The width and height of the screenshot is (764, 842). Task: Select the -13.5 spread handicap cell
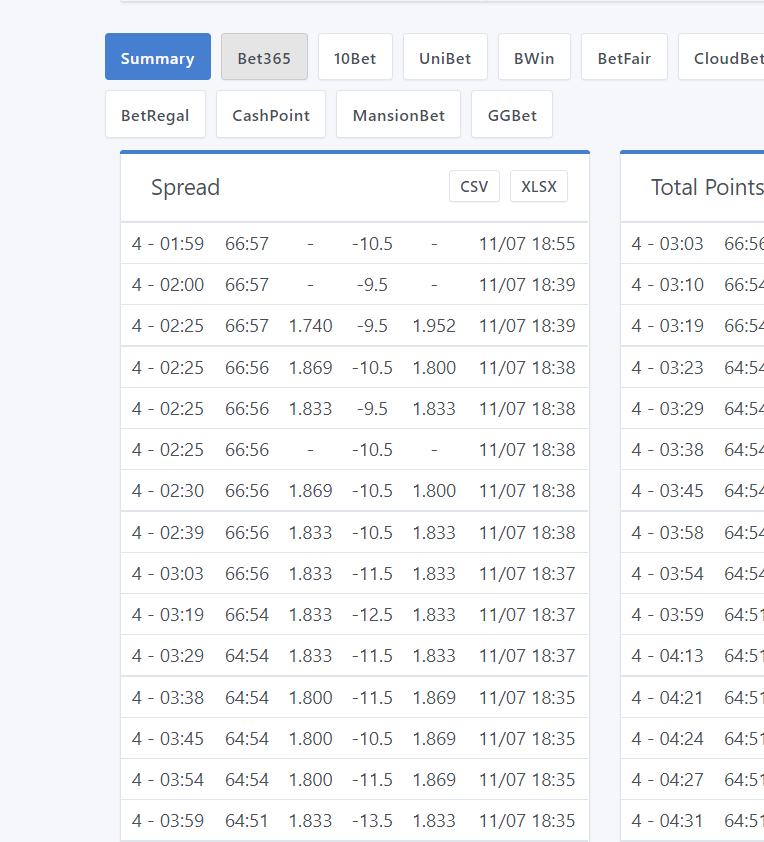coord(372,821)
